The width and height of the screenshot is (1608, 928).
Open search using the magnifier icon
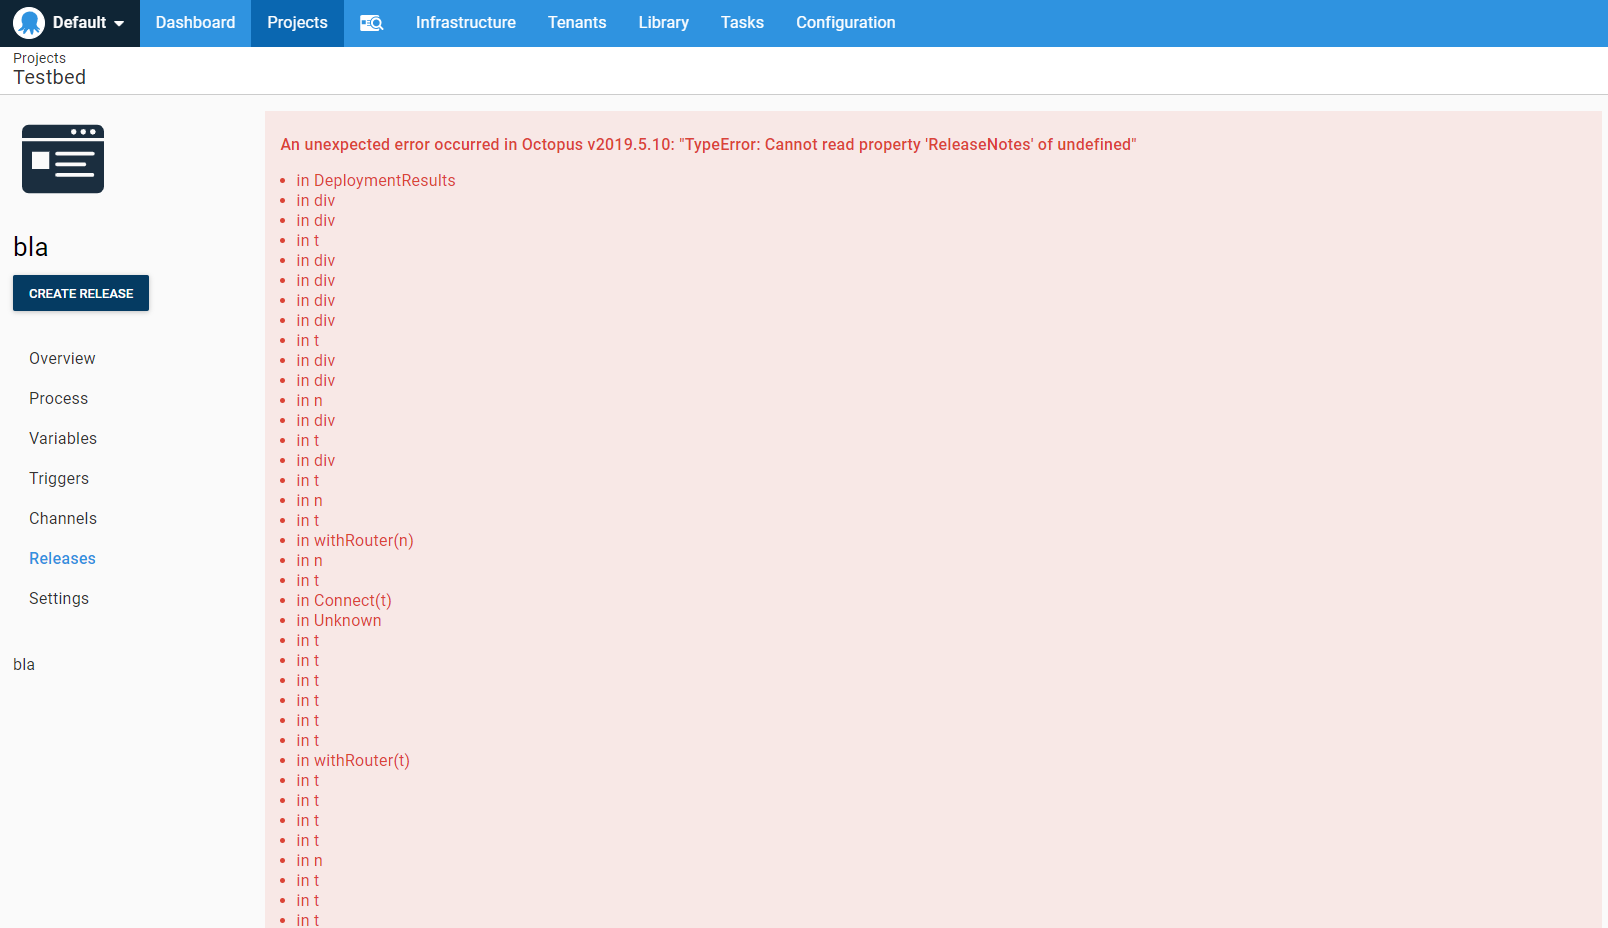[x=371, y=22]
